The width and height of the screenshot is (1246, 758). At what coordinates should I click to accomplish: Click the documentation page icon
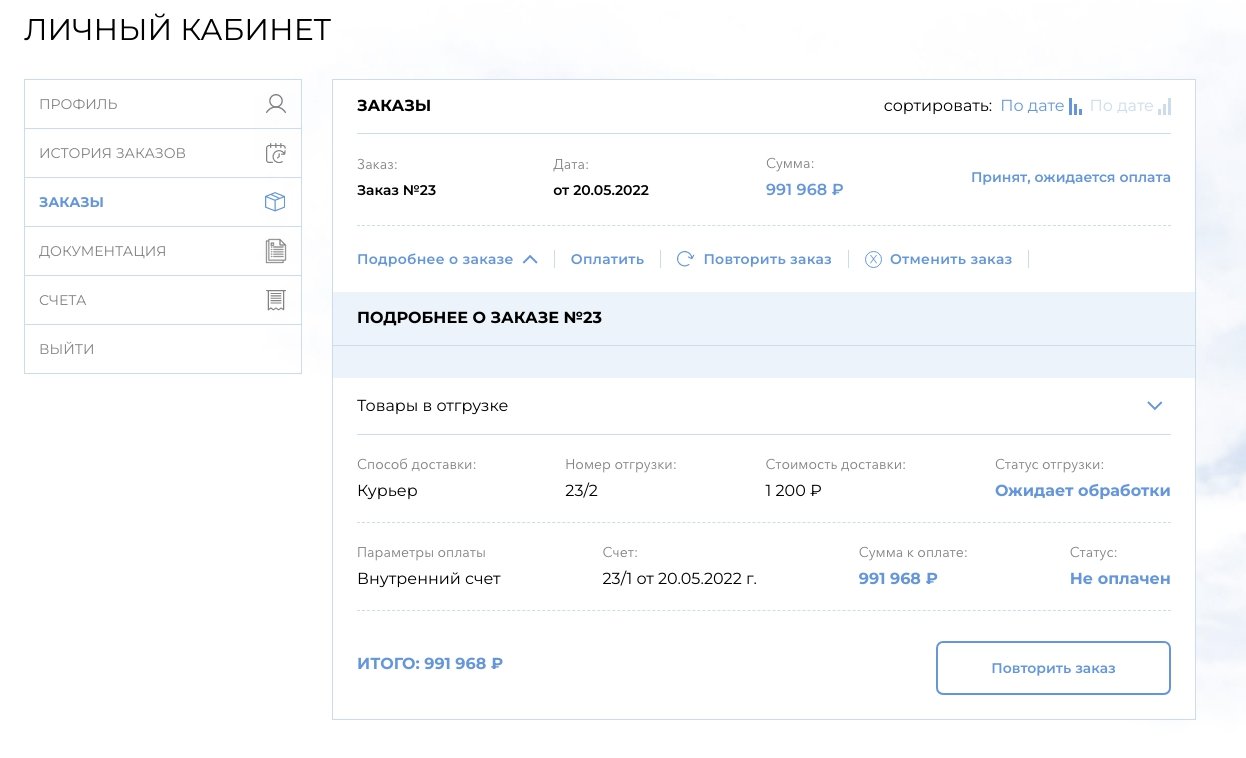(x=276, y=251)
